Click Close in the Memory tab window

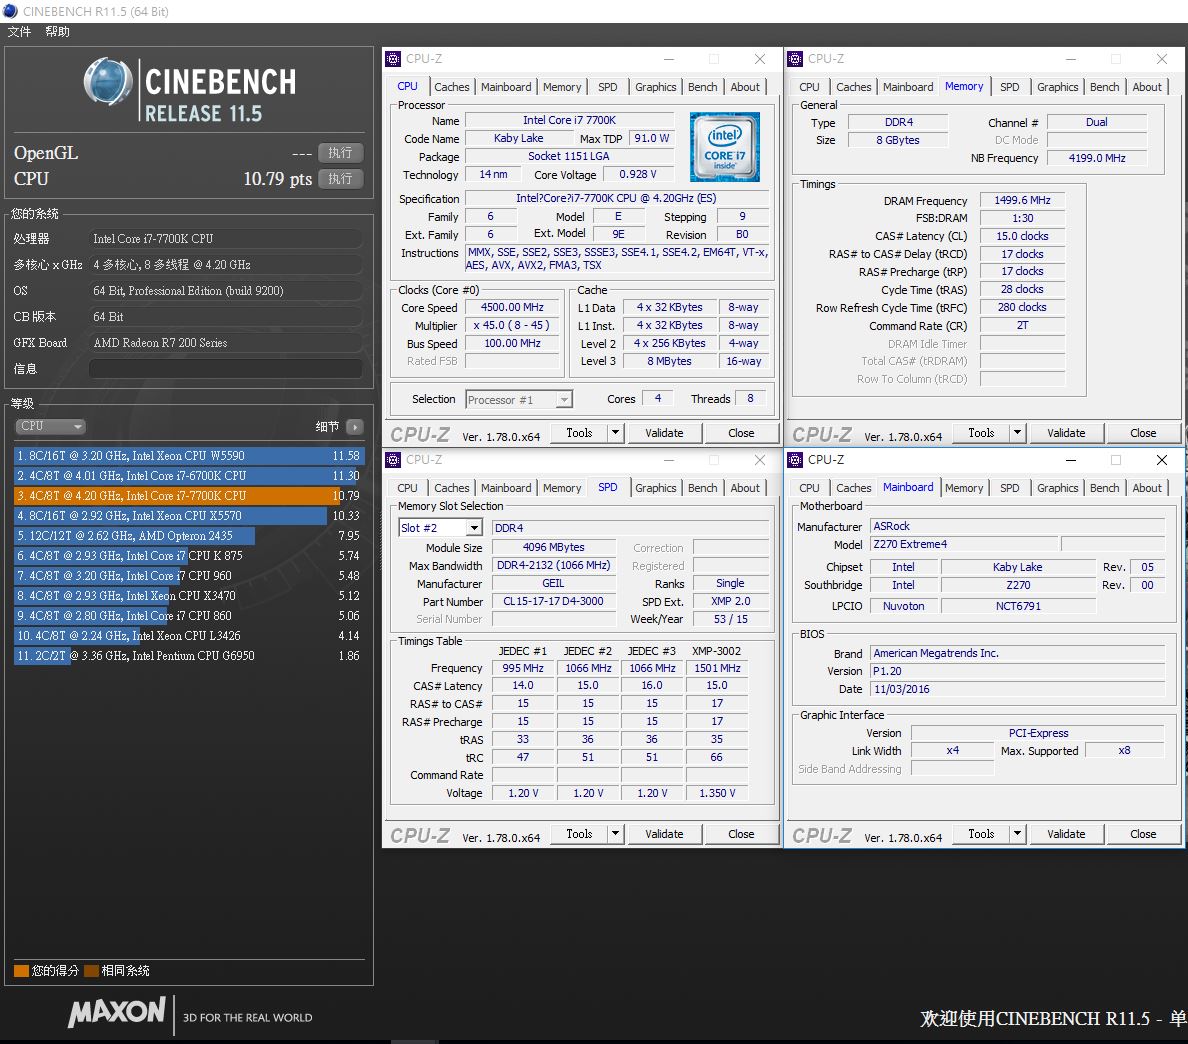coord(1143,433)
